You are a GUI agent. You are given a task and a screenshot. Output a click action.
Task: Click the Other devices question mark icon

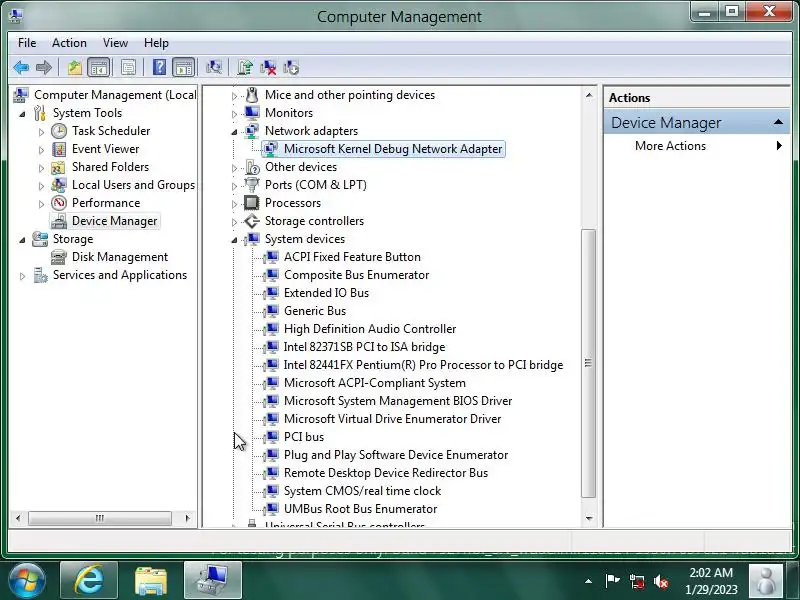tap(252, 167)
